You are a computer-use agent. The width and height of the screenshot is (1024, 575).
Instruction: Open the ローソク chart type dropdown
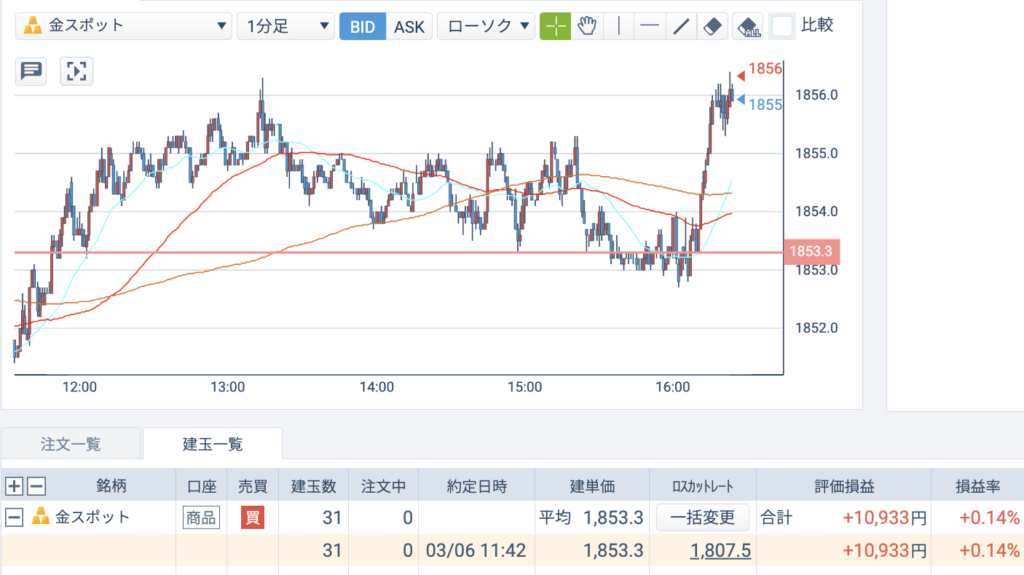(487, 26)
